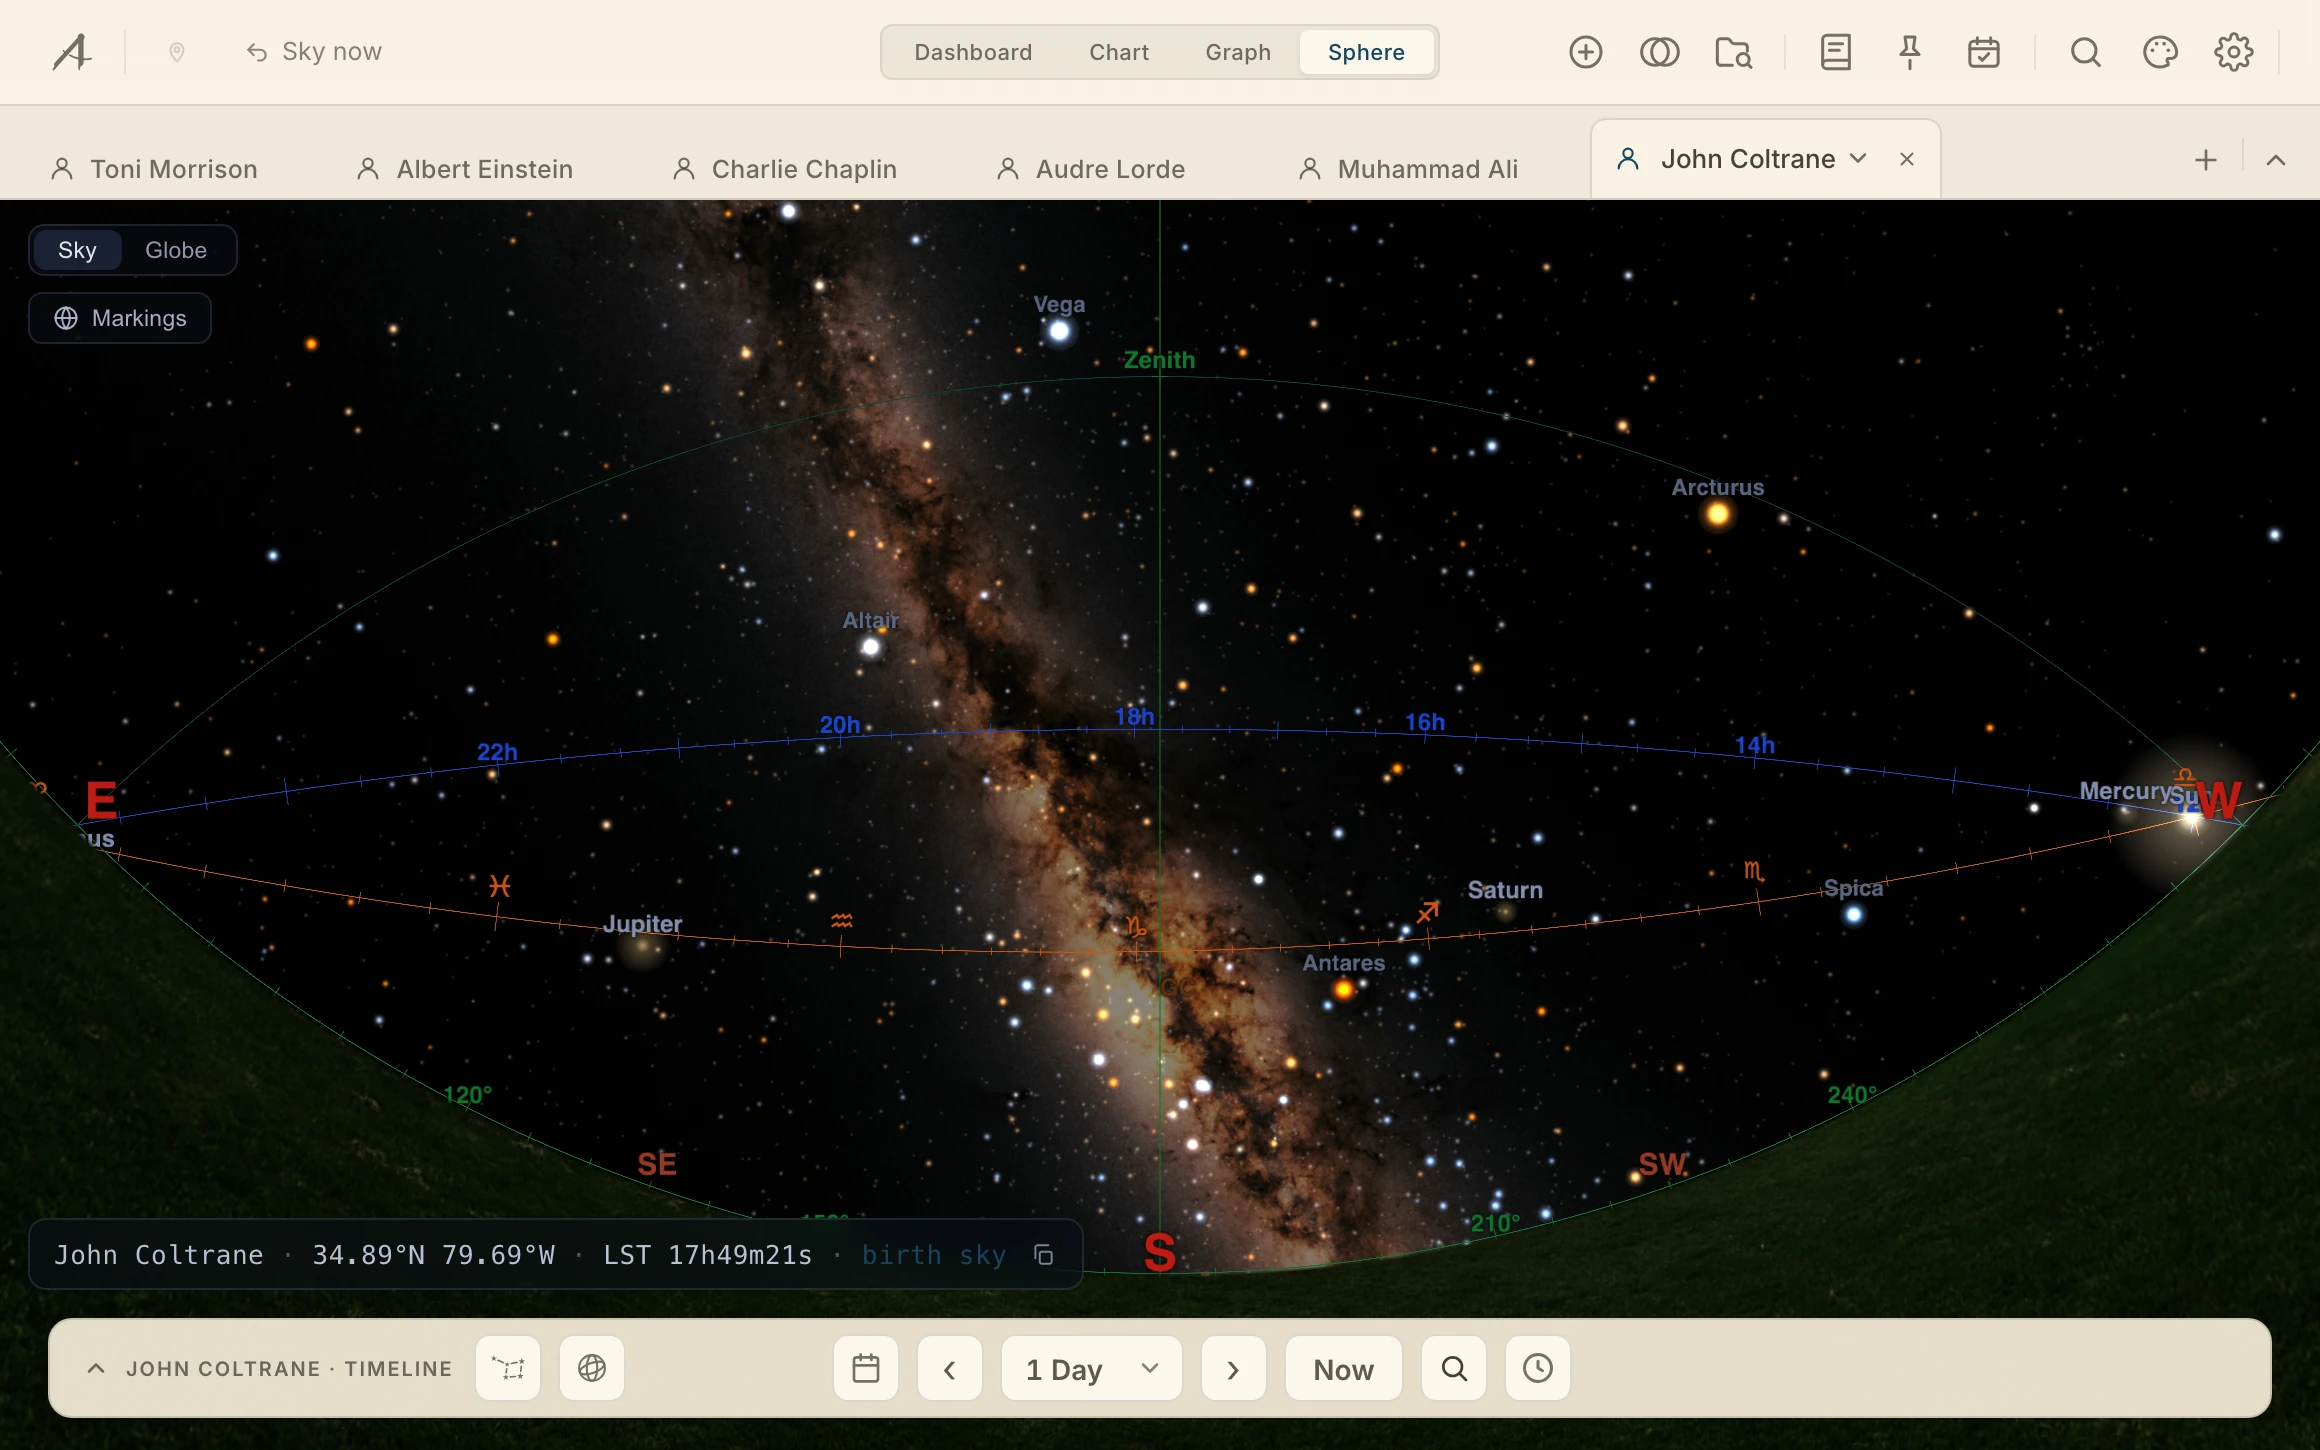Switch to Globe view mode
Viewport: 2320px width, 1450px height.
coord(176,250)
